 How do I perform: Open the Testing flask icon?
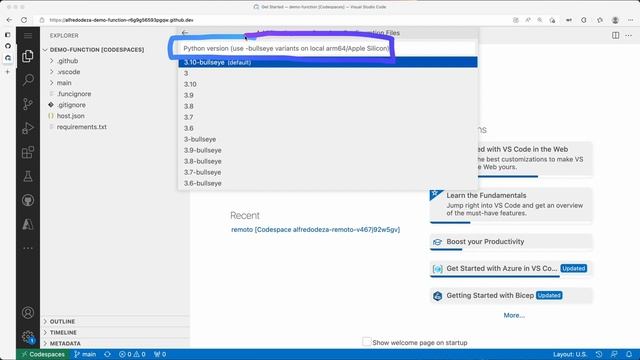[28, 176]
